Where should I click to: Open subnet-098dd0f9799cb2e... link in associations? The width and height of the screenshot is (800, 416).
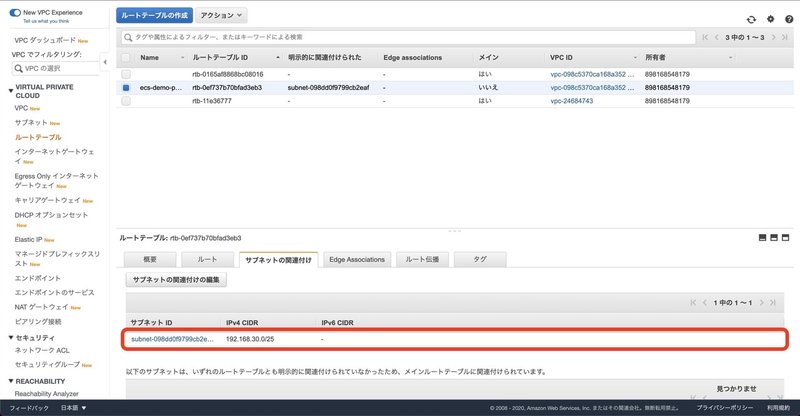tap(172, 339)
